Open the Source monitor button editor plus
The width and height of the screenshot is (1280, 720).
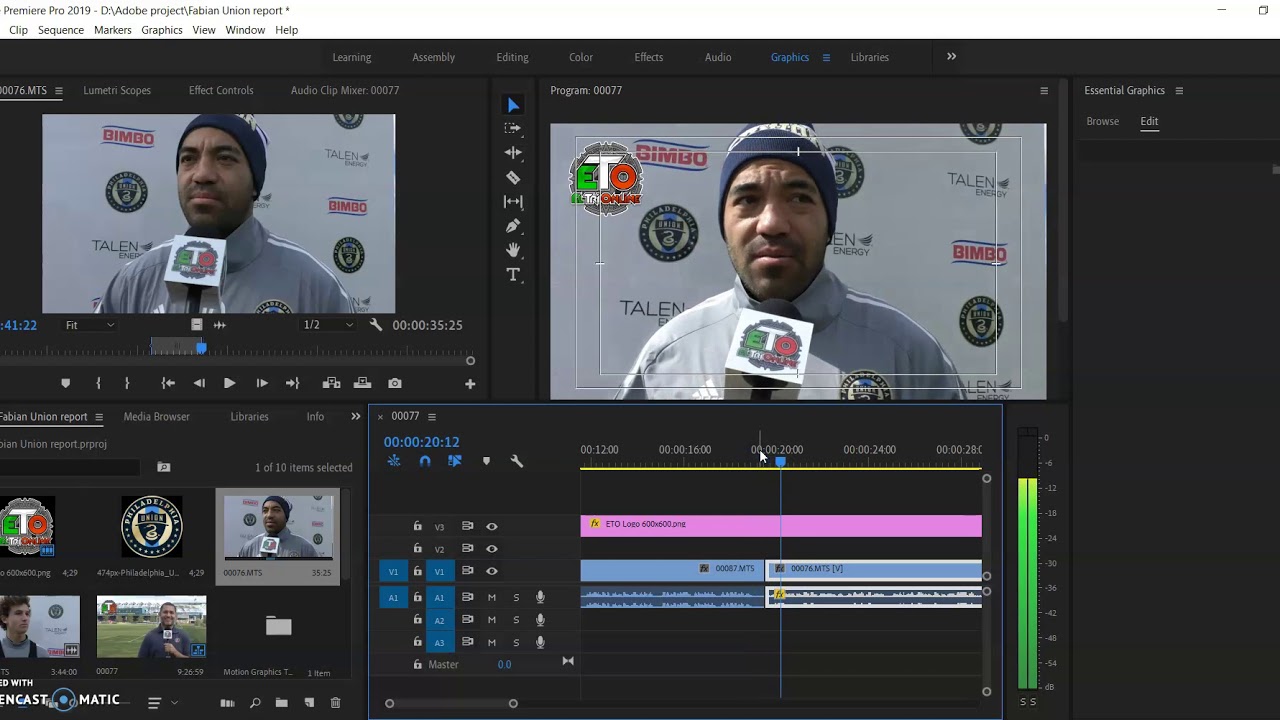click(x=470, y=383)
